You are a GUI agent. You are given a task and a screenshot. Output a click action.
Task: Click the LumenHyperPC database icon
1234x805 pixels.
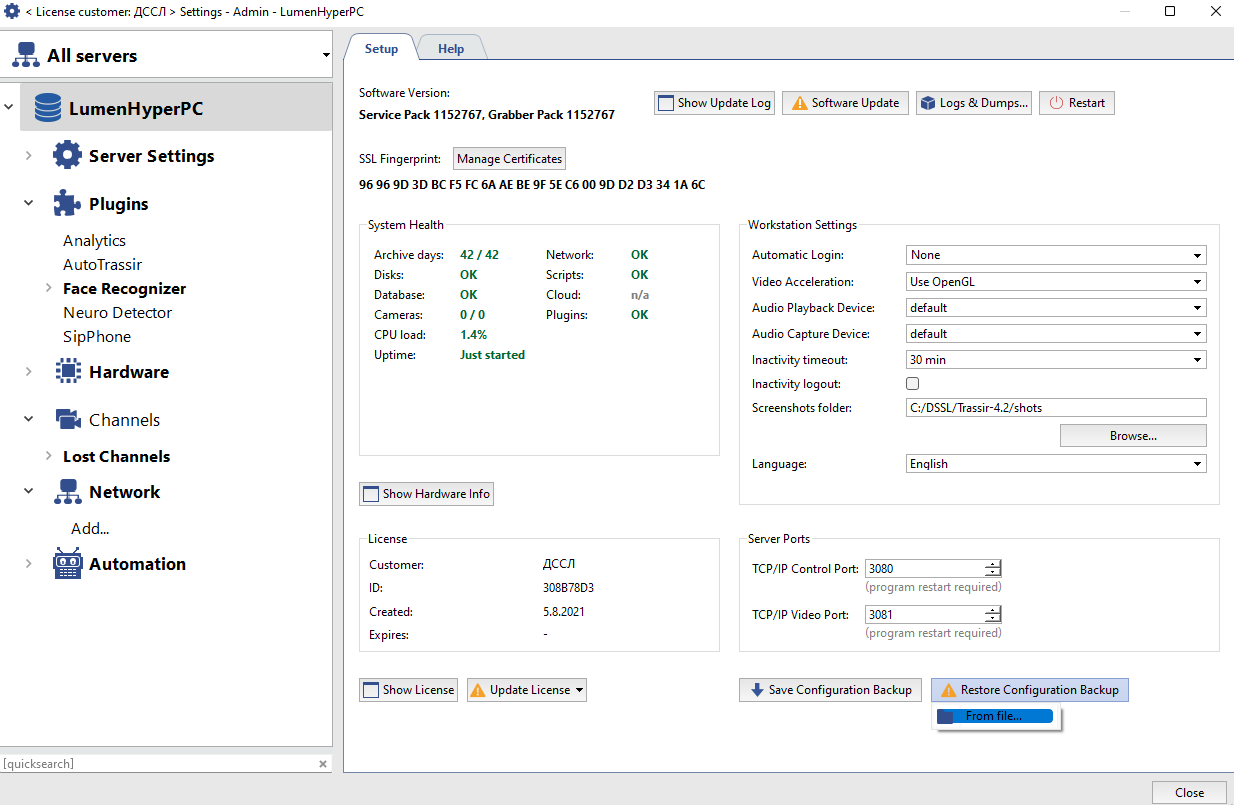tap(47, 108)
